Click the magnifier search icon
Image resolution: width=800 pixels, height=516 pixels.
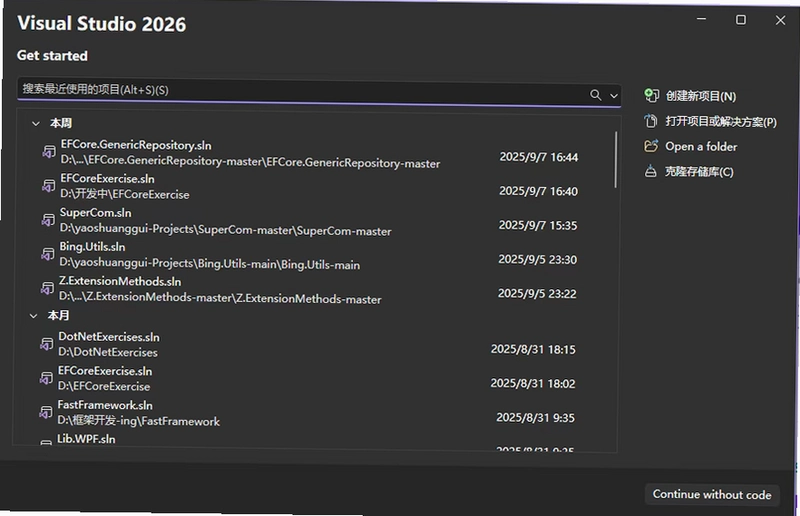(x=595, y=95)
